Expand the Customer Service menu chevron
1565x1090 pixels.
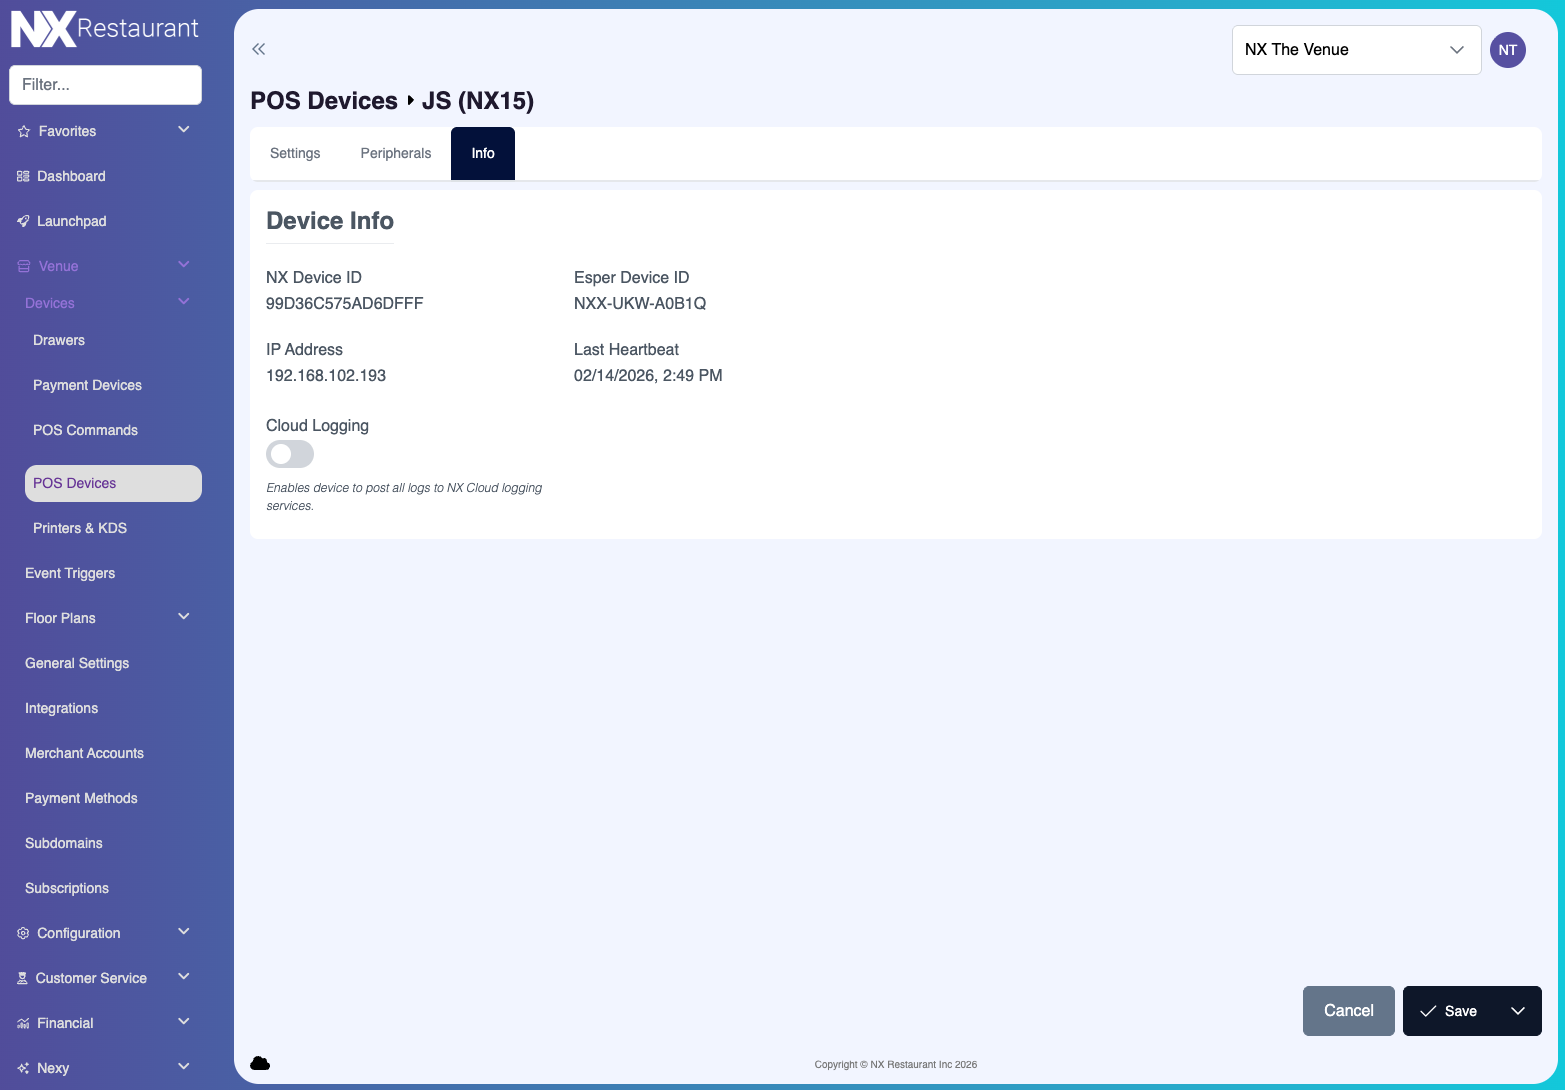[184, 977]
